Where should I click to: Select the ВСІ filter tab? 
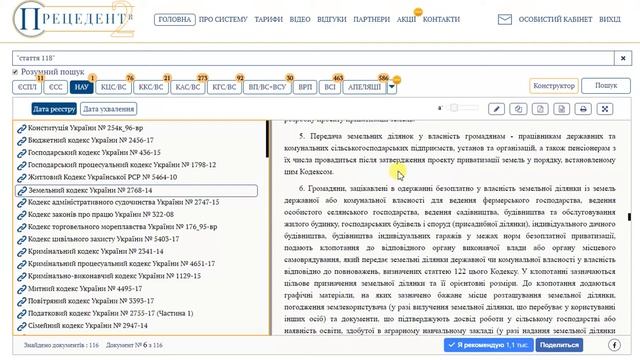point(330,87)
